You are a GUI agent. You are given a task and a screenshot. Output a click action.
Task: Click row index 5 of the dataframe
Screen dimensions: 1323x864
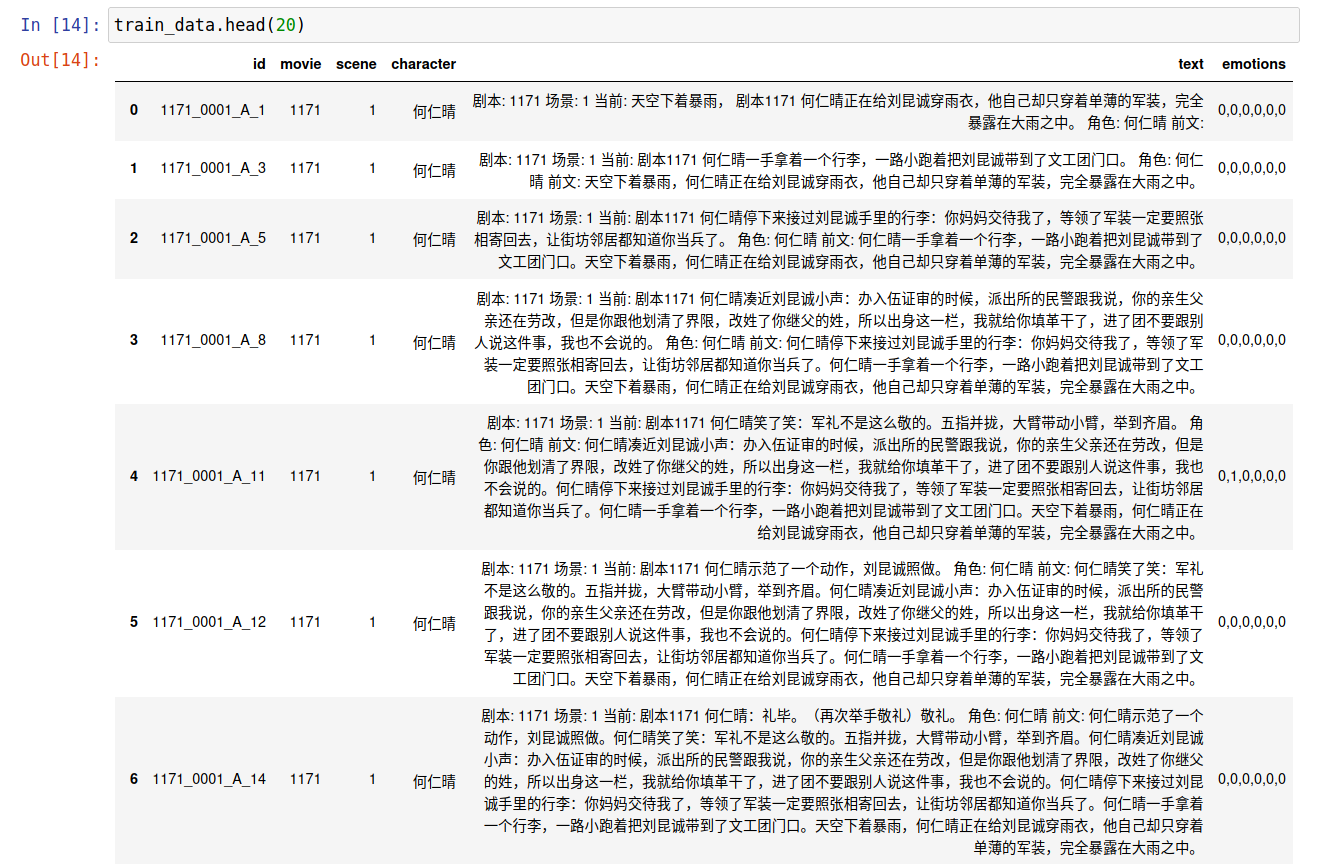tap(134, 623)
